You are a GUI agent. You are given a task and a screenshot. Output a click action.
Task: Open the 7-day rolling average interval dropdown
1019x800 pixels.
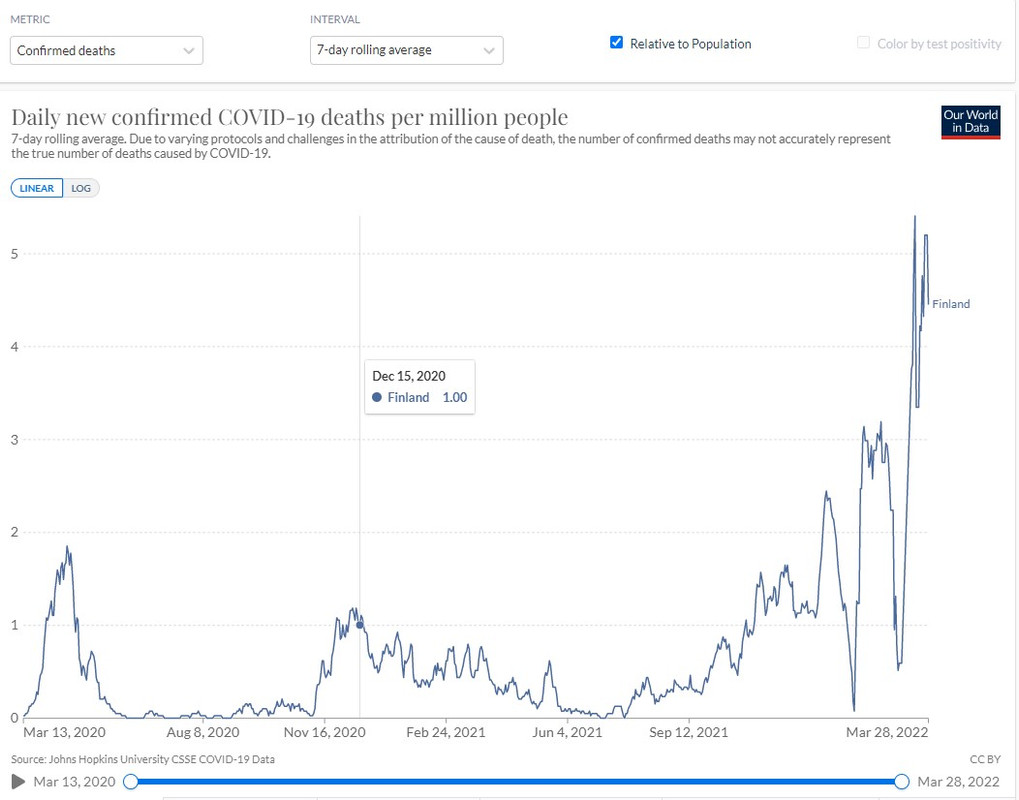pos(406,50)
